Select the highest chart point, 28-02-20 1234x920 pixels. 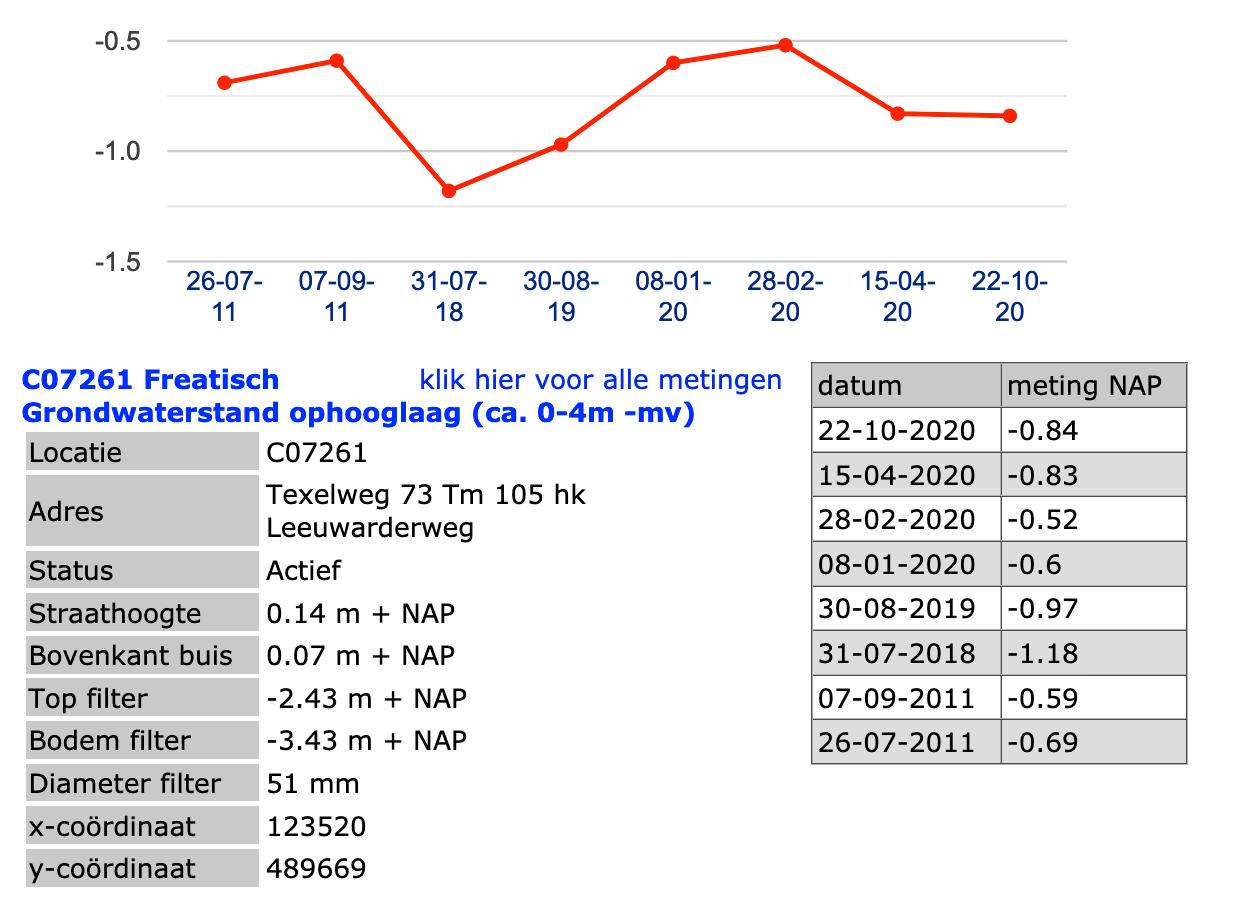coord(785,45)
